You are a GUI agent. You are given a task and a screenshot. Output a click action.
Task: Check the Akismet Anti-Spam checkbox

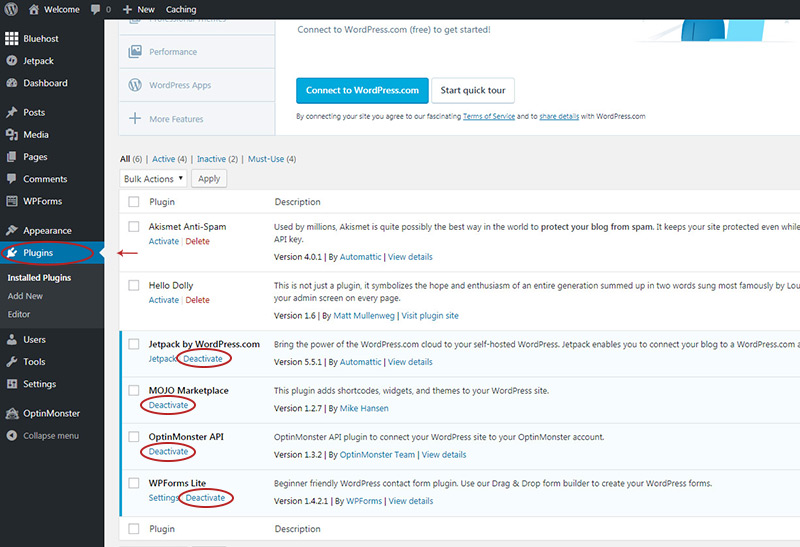pos(134,226)
